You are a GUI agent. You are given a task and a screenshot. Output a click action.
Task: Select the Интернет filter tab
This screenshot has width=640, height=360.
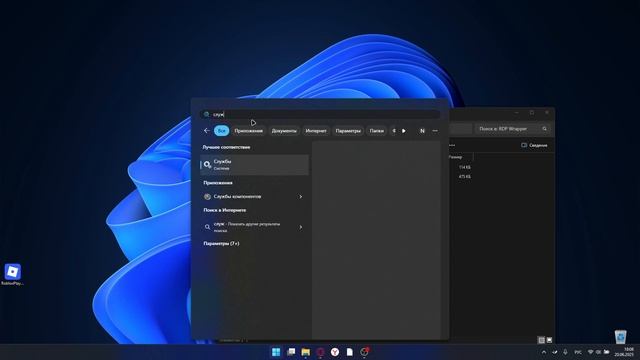coord(316,131)
